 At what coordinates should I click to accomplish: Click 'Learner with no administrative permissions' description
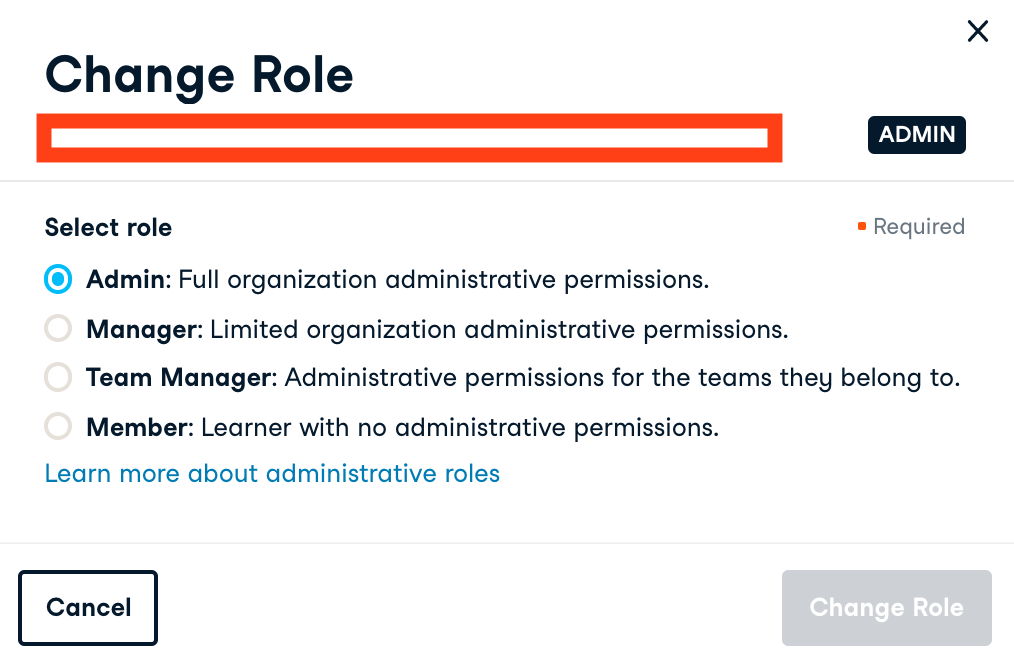460,428
